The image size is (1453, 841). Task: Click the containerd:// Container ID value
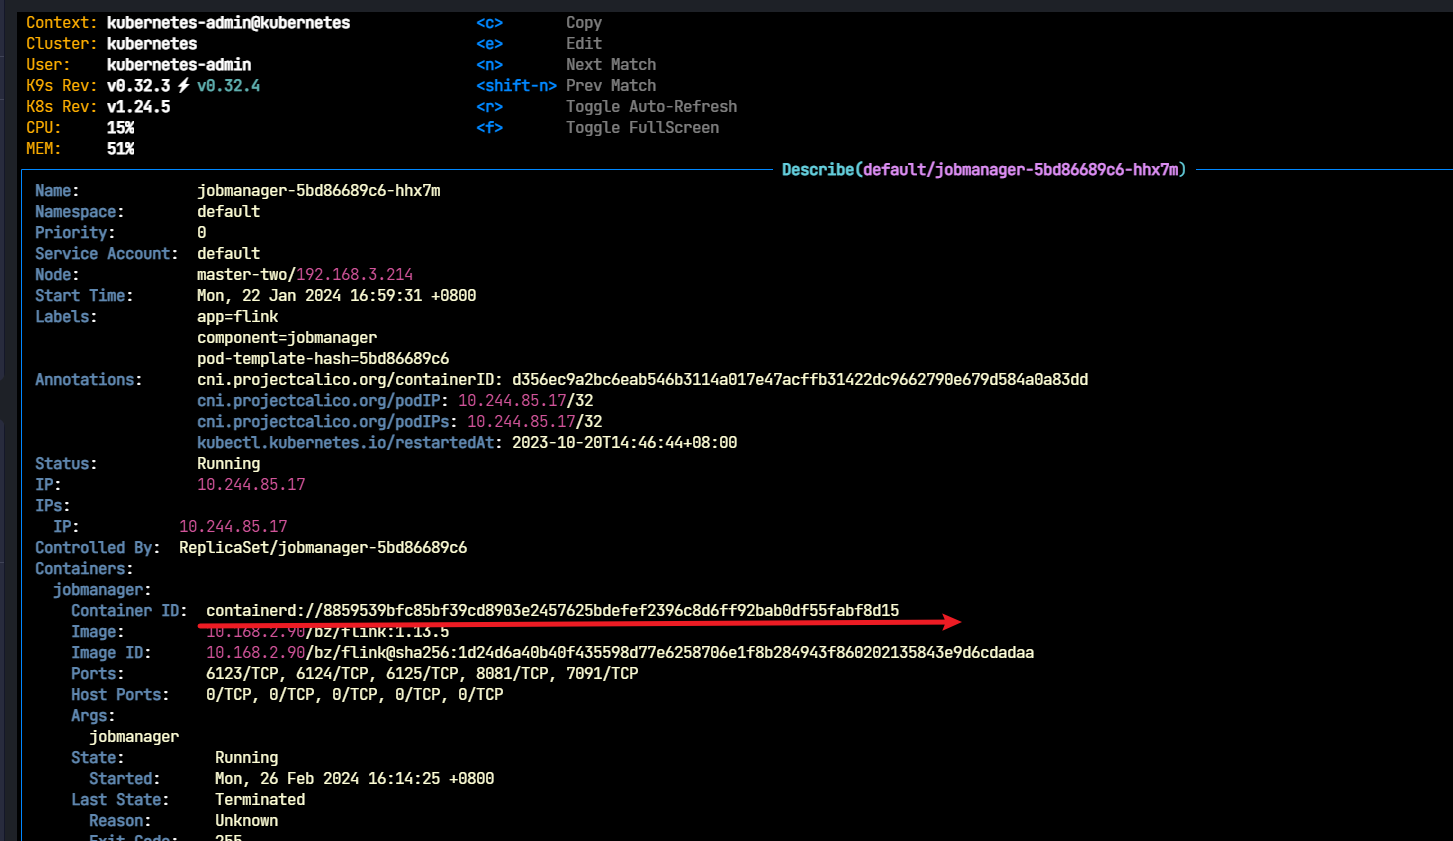552,610
